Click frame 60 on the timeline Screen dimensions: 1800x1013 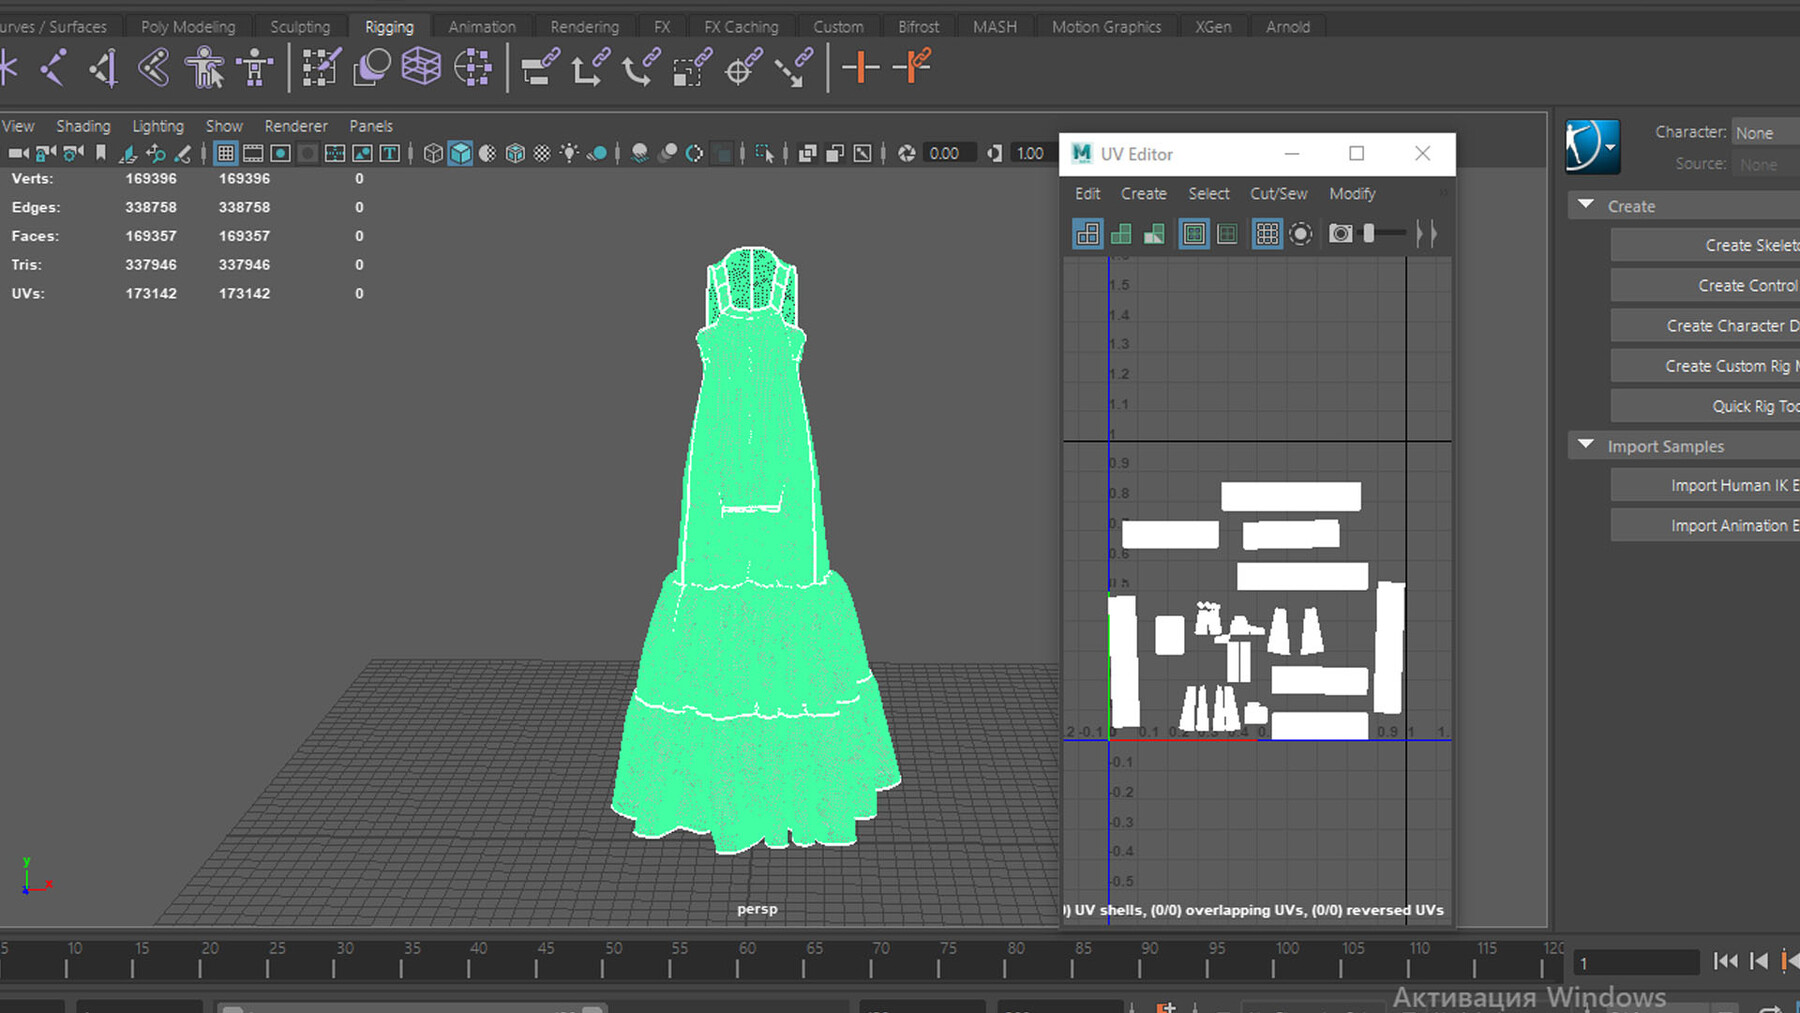747,960
